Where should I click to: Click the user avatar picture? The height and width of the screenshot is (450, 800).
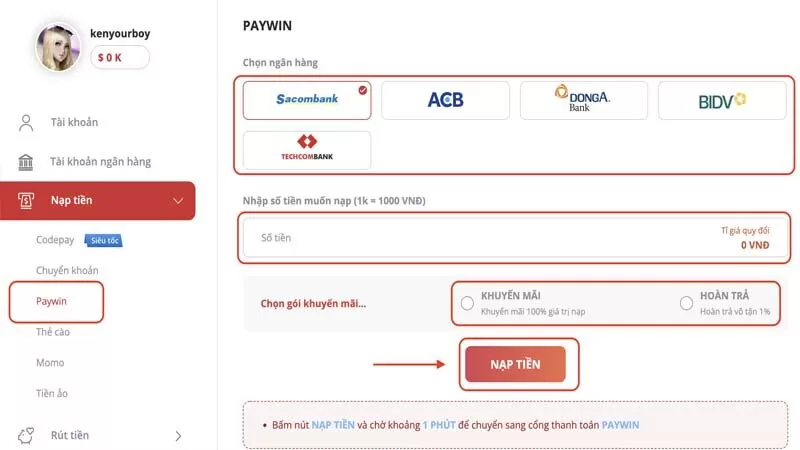(58, 47)
